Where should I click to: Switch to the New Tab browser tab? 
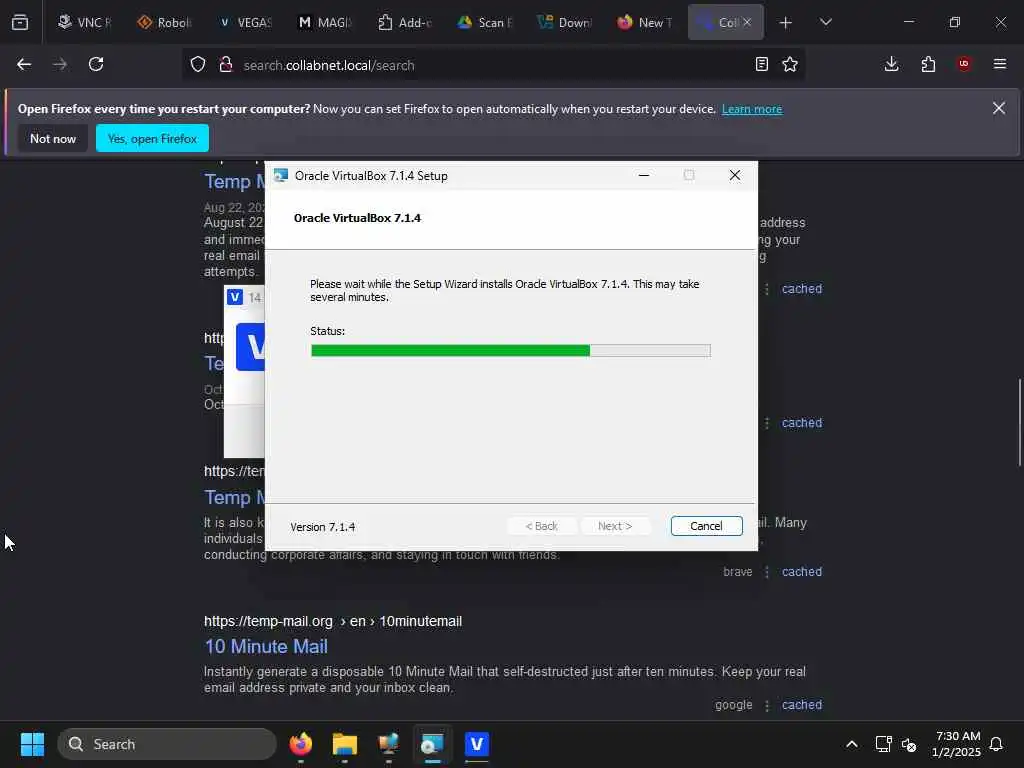click(643, 22)
